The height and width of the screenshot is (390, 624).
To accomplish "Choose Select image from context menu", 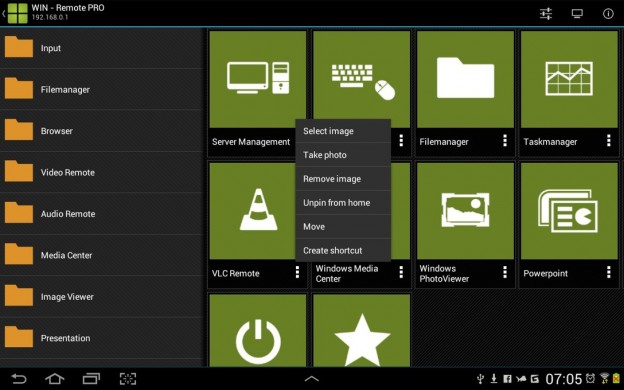I will coord(343,131).
